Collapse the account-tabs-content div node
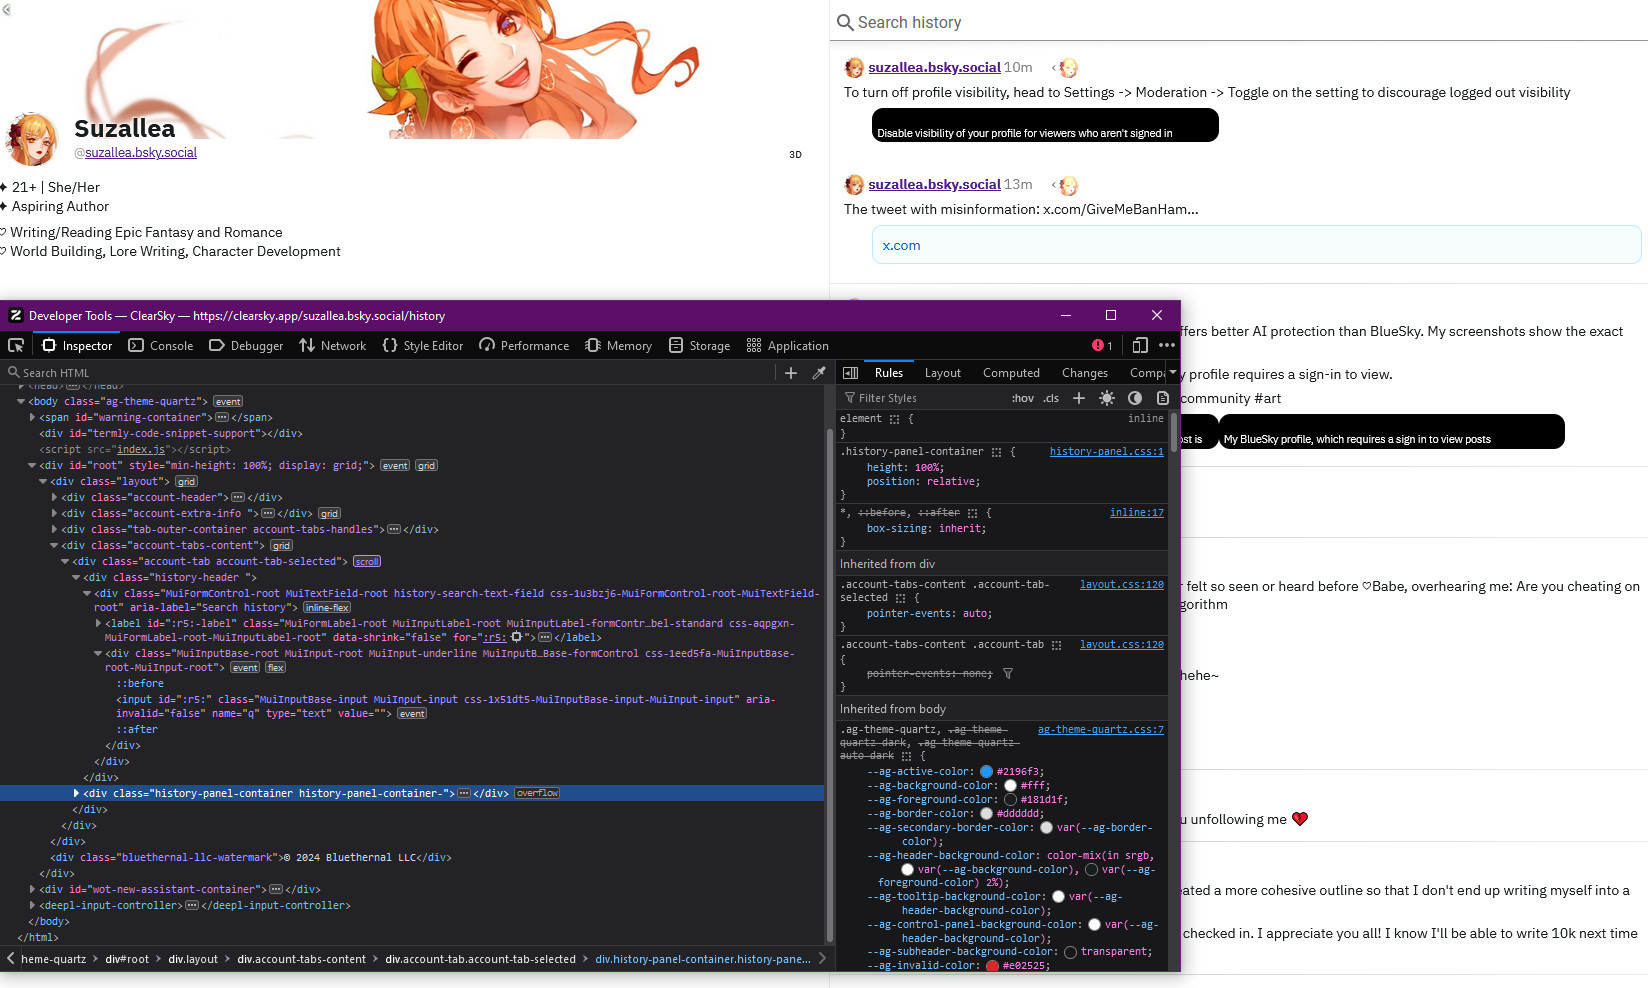 [54, 545]
